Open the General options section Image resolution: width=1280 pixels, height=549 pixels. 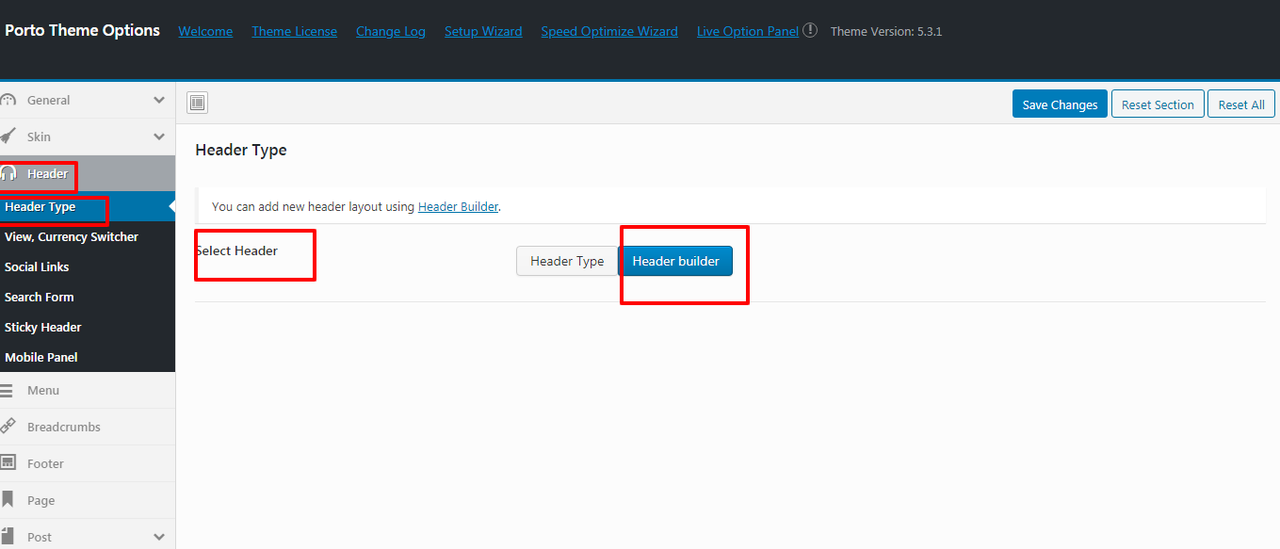(x=87, y=100)
